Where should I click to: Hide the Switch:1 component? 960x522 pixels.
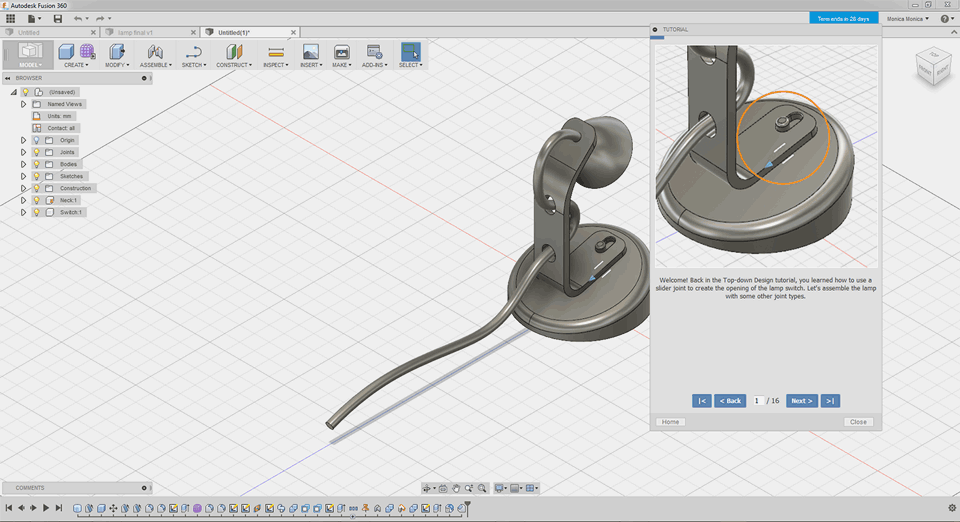pyautogui.click(x=37, y=212)
